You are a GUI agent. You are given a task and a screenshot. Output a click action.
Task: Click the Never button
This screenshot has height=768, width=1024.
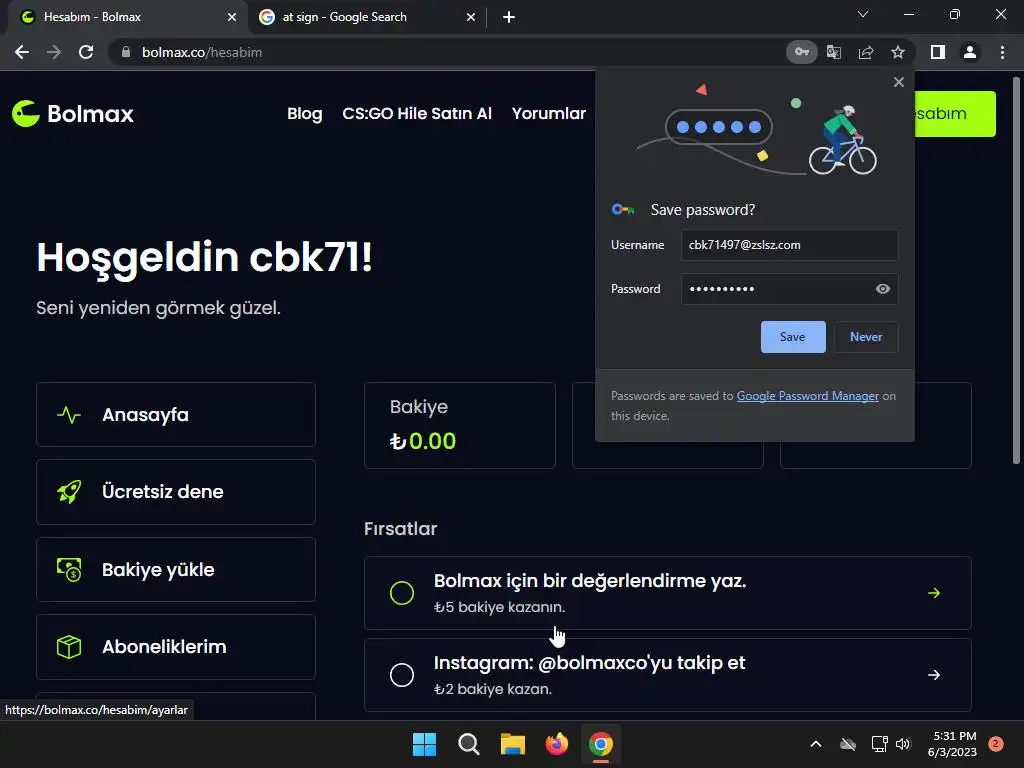866,337
